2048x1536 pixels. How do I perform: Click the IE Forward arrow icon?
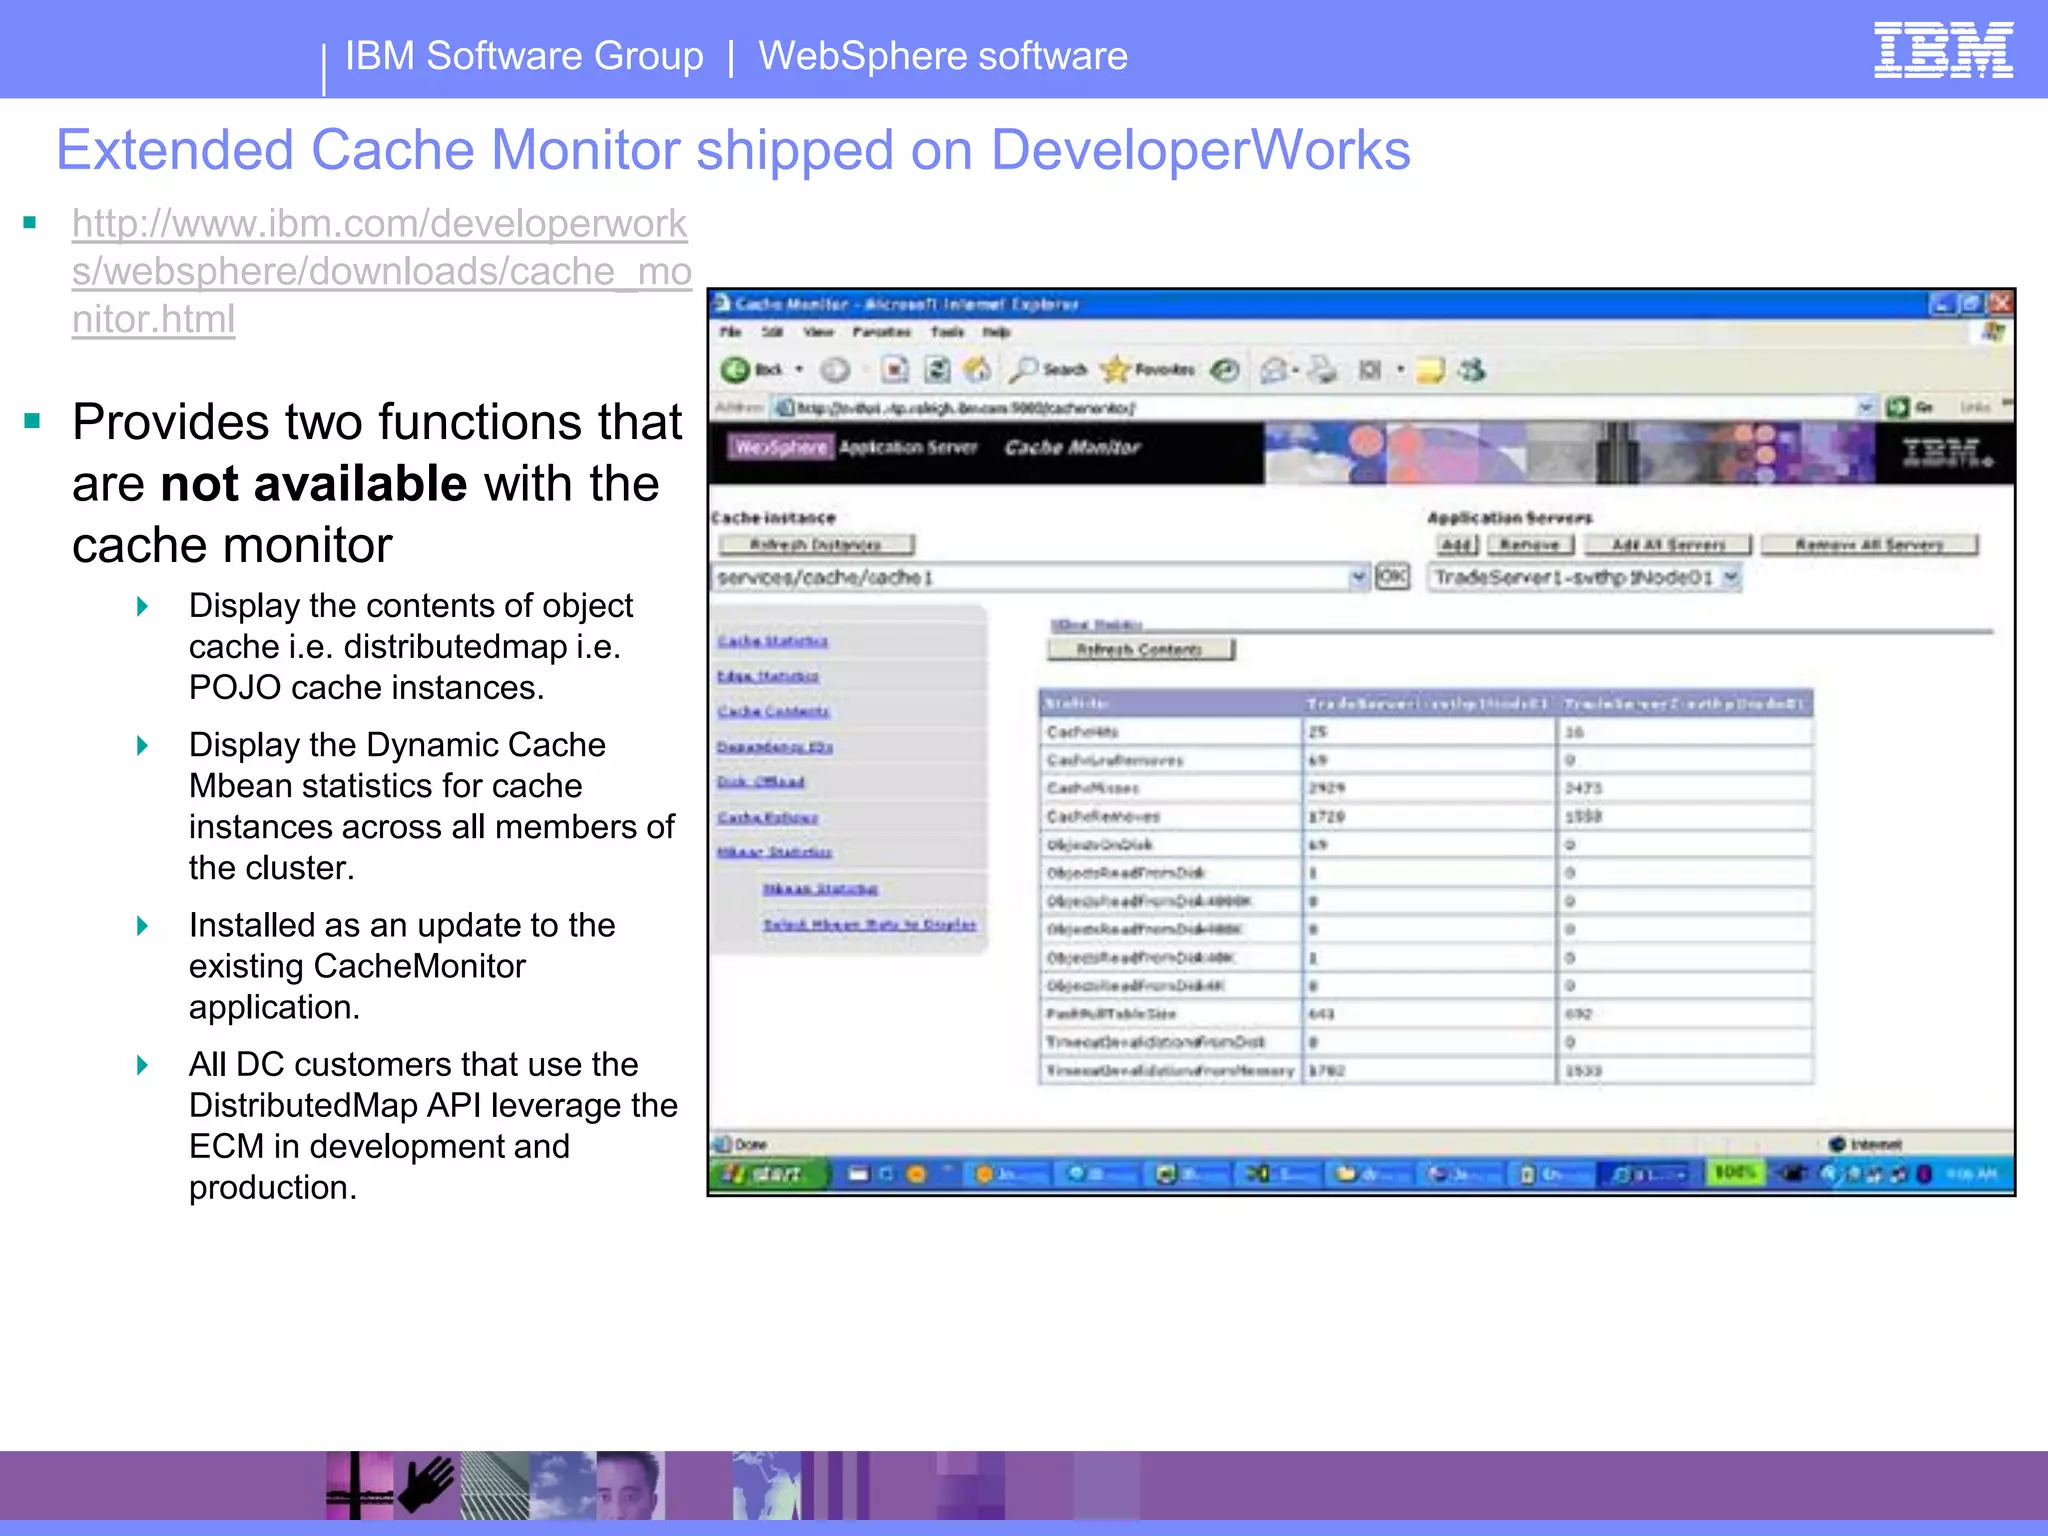point(836,370)
